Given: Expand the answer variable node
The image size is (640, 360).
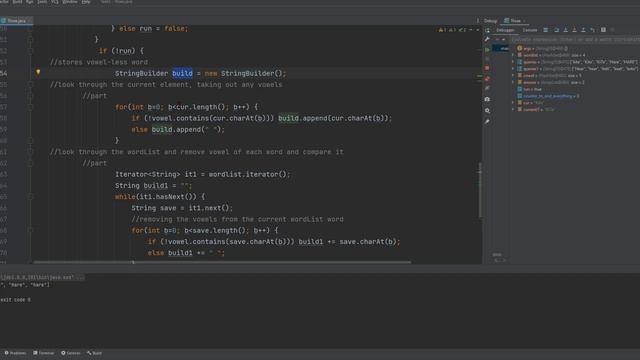Looking at the screenshot, I should (x=513, y=82).
